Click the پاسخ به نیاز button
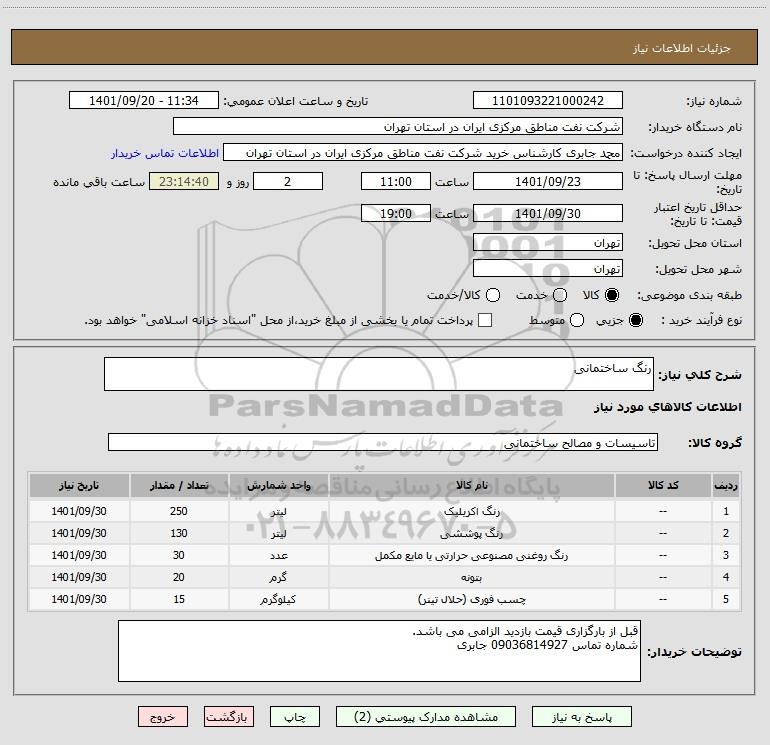This screenshot has height=745, width=770. (582, 717)
